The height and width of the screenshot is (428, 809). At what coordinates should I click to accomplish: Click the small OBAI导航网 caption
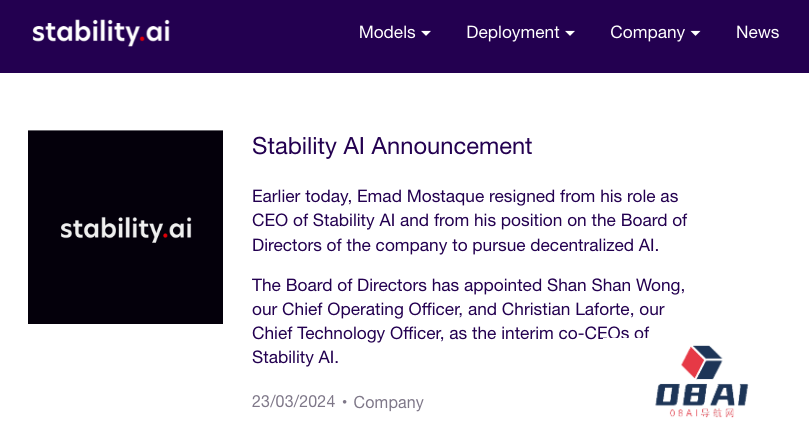click(x=702, y=413)
